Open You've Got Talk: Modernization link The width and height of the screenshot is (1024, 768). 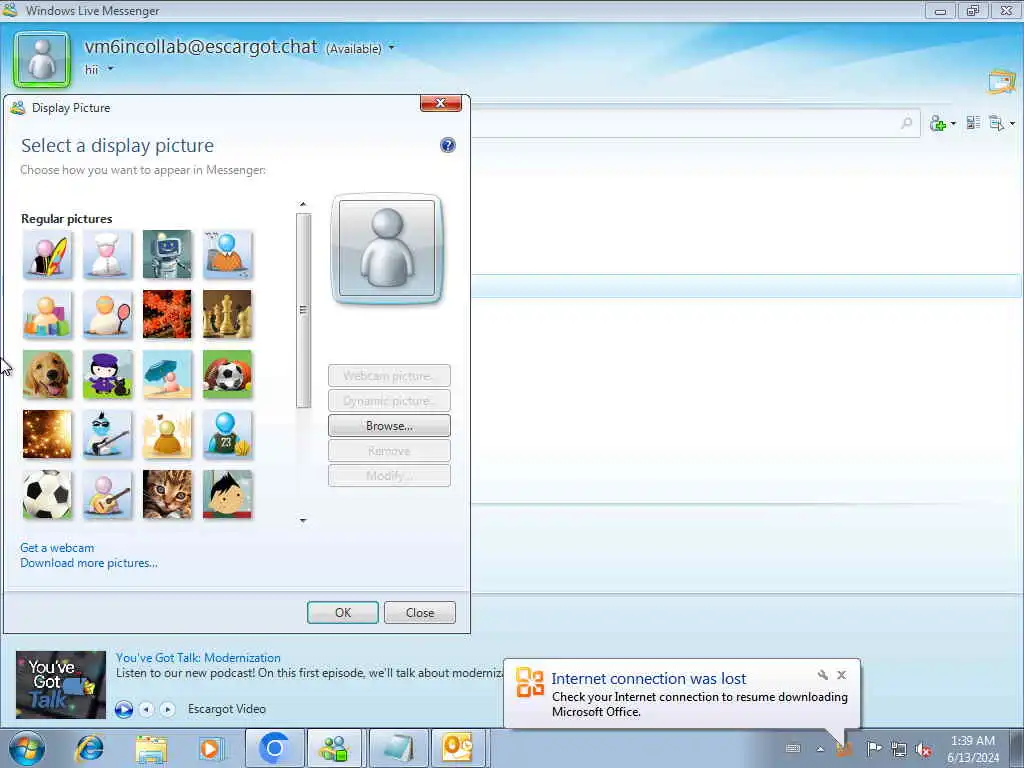[x=198, y=658]
